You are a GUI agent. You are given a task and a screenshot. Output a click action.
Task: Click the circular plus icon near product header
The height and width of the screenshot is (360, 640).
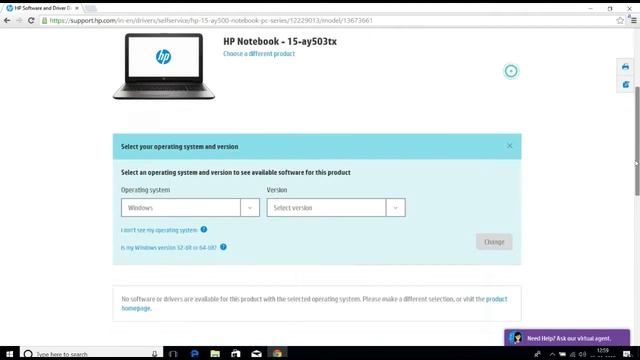[x=511, y=71]
